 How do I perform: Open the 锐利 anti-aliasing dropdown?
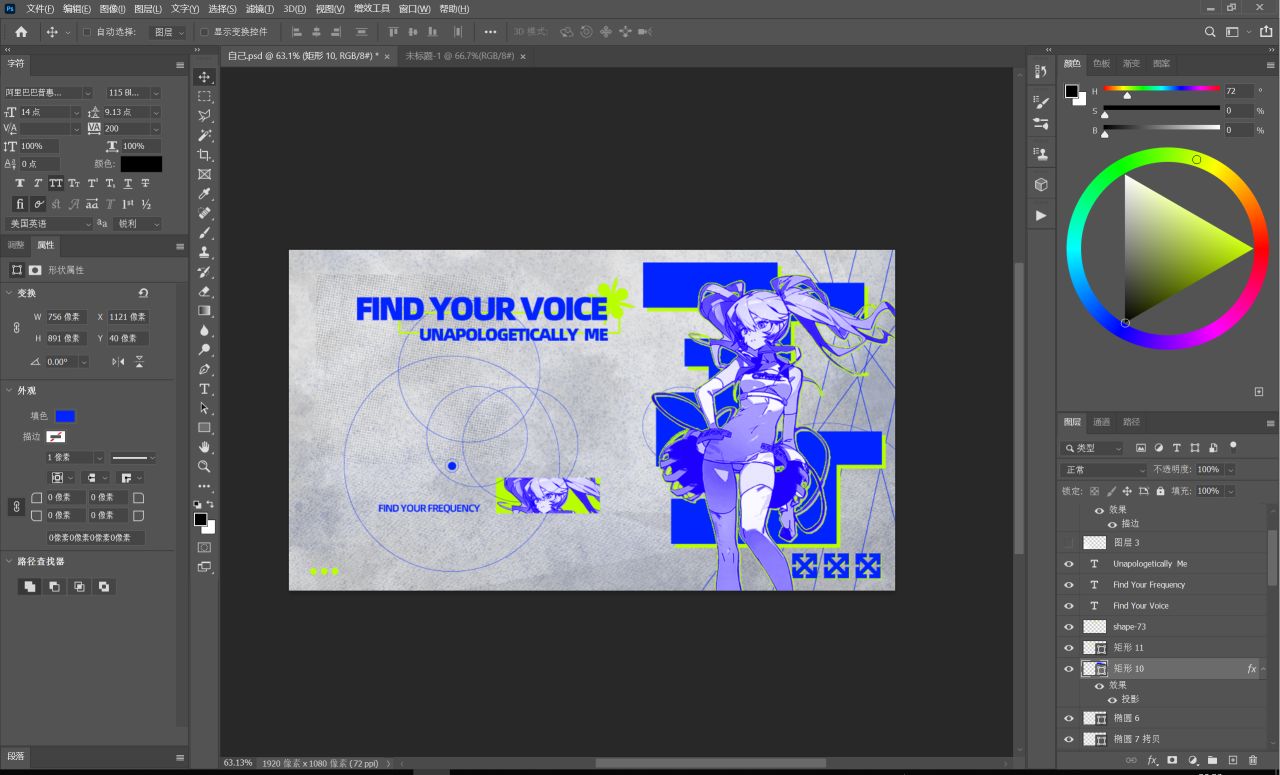point(137,224)
